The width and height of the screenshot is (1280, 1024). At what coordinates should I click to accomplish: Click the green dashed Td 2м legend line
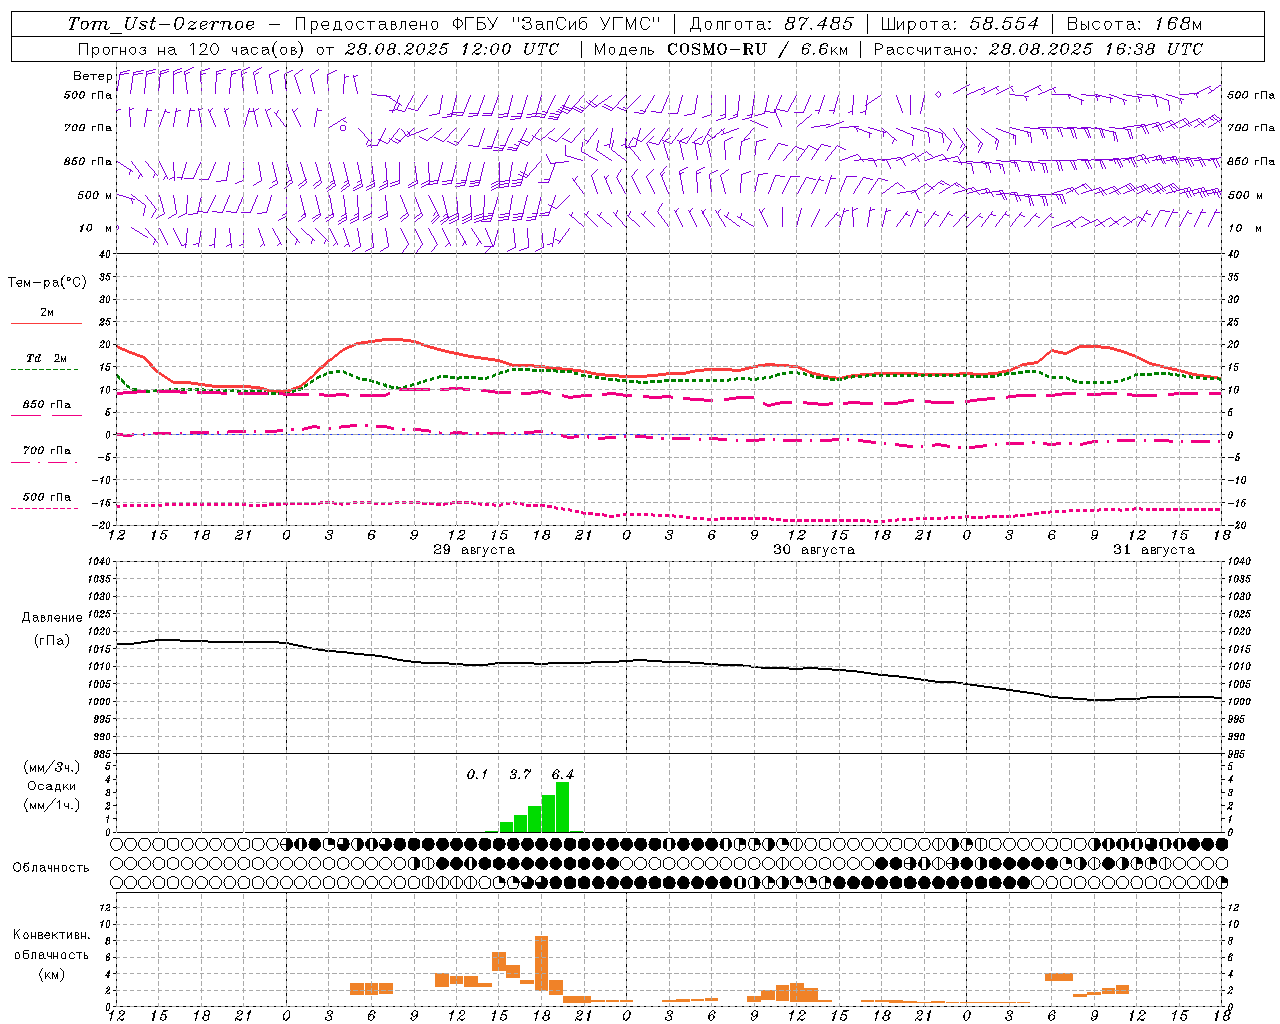[46, 369]
